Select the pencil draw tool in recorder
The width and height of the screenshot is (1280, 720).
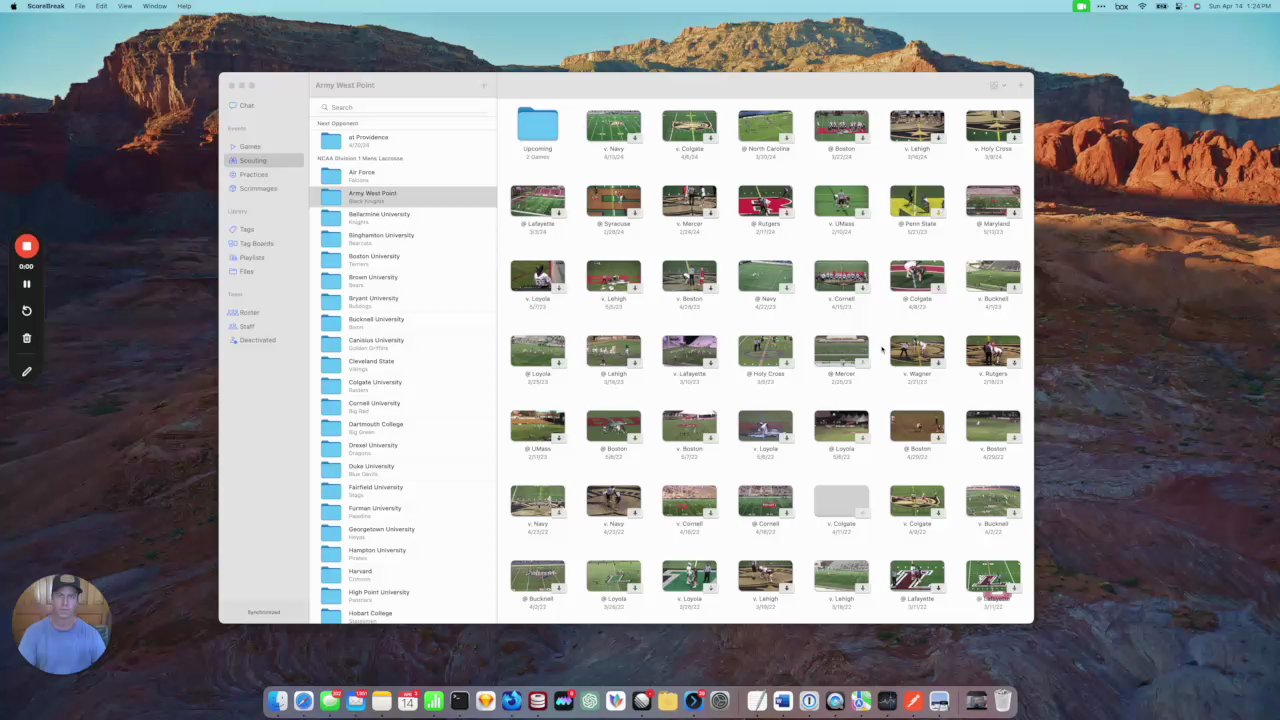(27, 372)
